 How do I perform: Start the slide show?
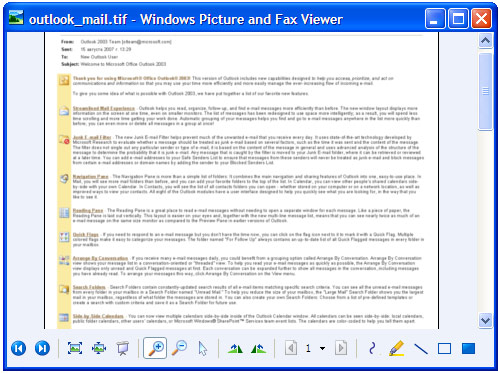click(123, 348)
